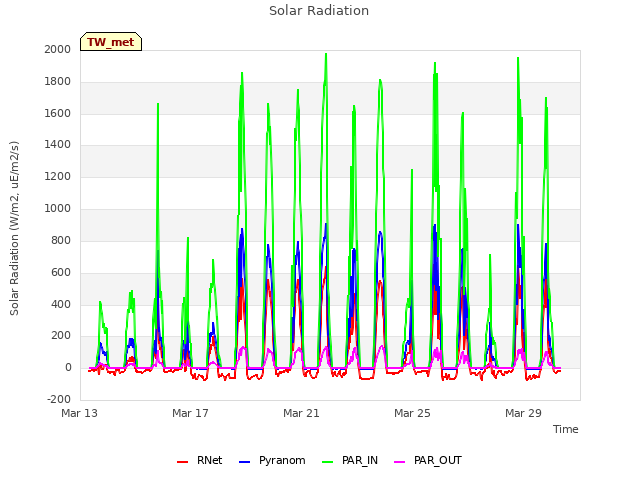
Task: Click the 600 y-axis tick label
Action: [x=61, y=272]
